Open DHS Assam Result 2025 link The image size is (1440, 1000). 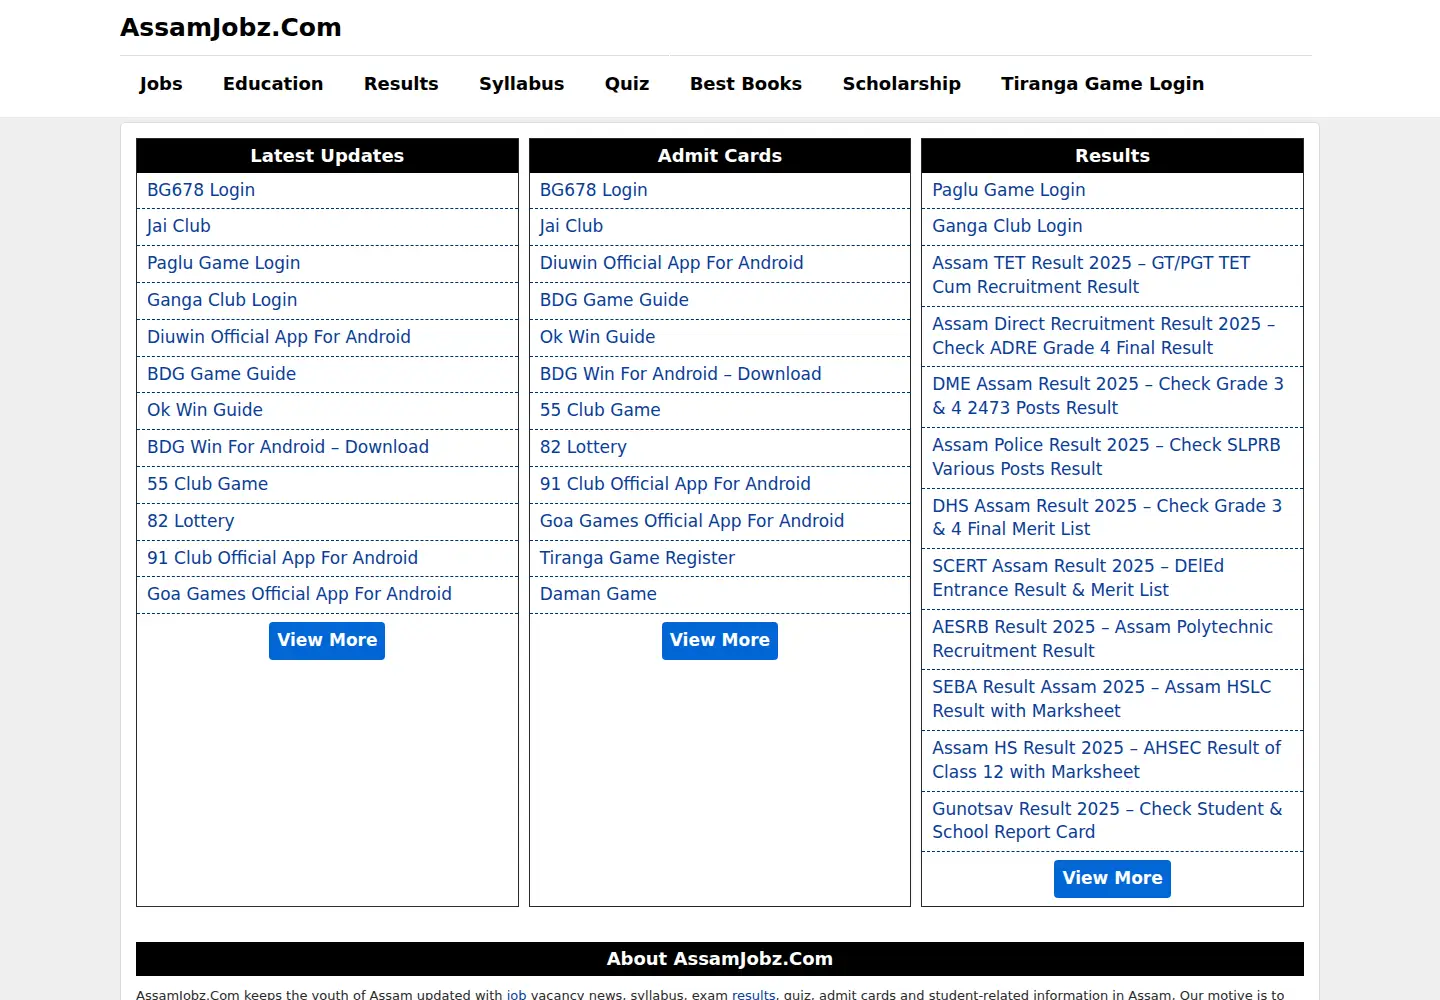point(1107,517)
